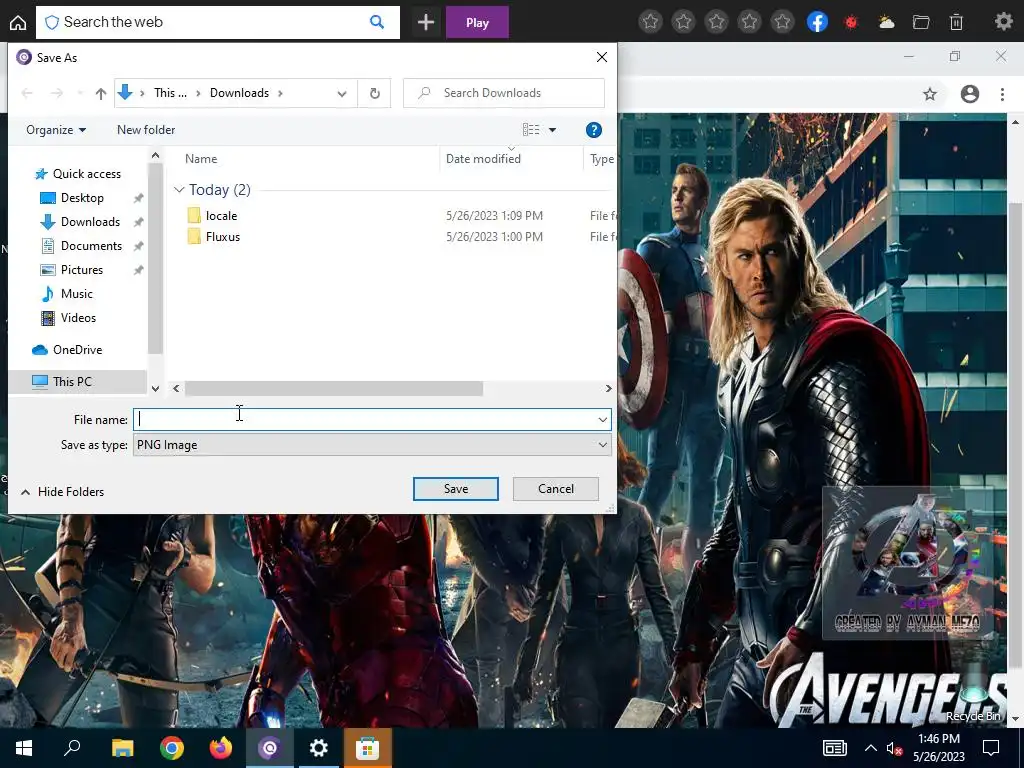Open the Save as type dropdown
1024x768 pixels.
pos(372,445)
